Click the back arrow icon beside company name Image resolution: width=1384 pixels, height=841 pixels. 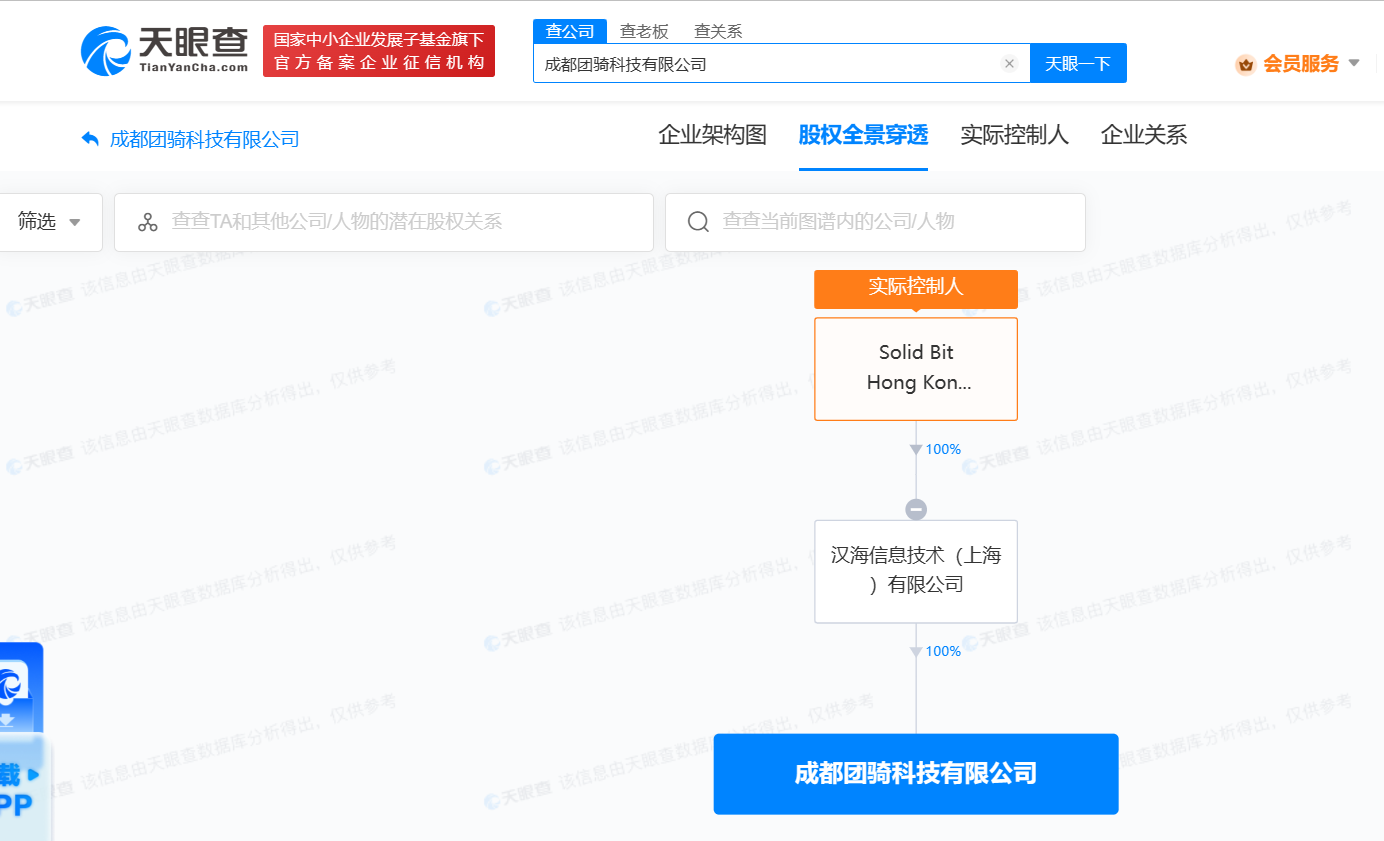point(90,139)
